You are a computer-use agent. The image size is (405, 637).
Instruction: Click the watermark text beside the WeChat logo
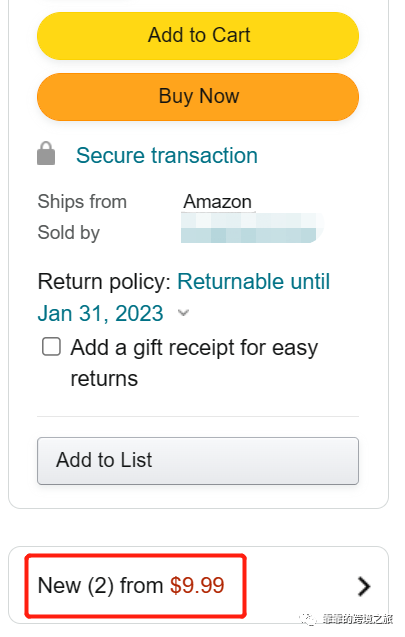point(358,619)
